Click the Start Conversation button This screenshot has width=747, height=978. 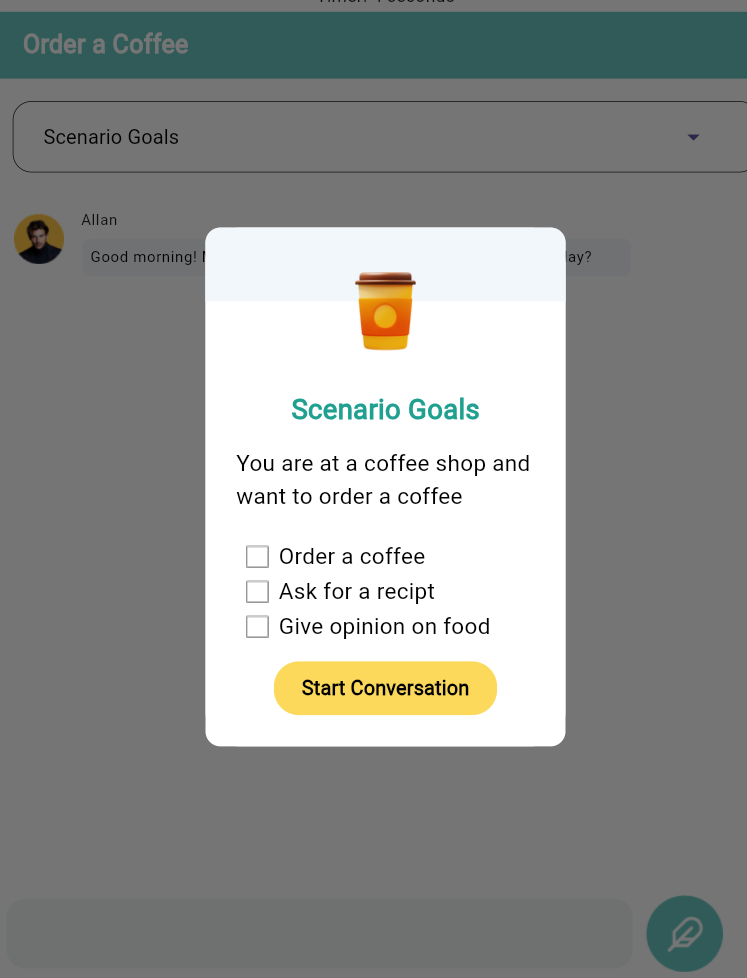[x=385, y=688]
